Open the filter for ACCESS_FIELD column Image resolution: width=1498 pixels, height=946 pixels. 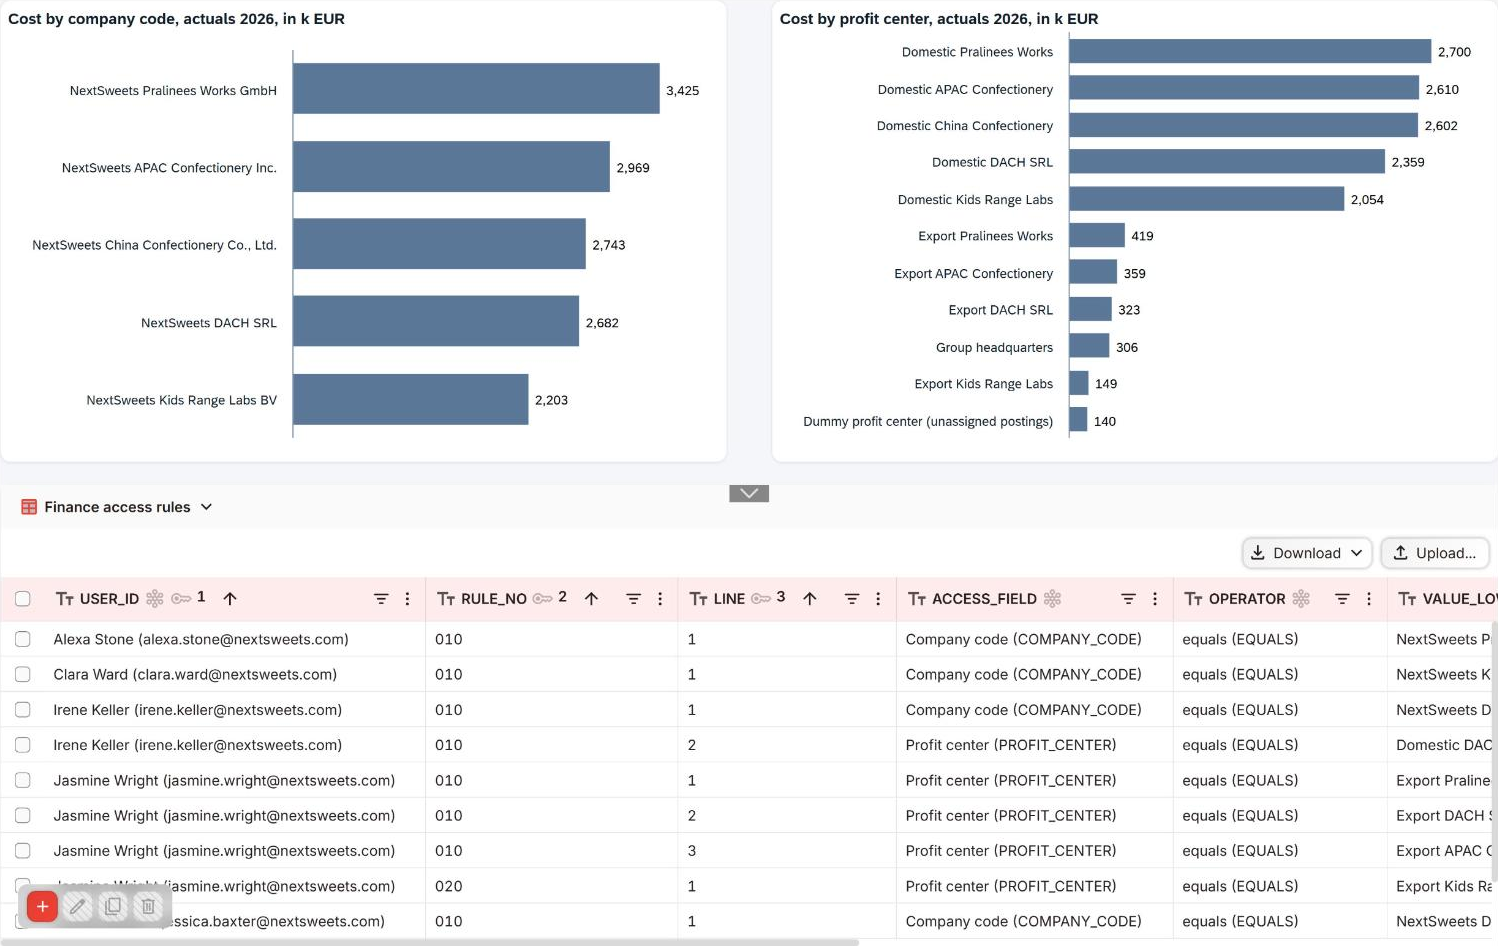(1128, 599)
